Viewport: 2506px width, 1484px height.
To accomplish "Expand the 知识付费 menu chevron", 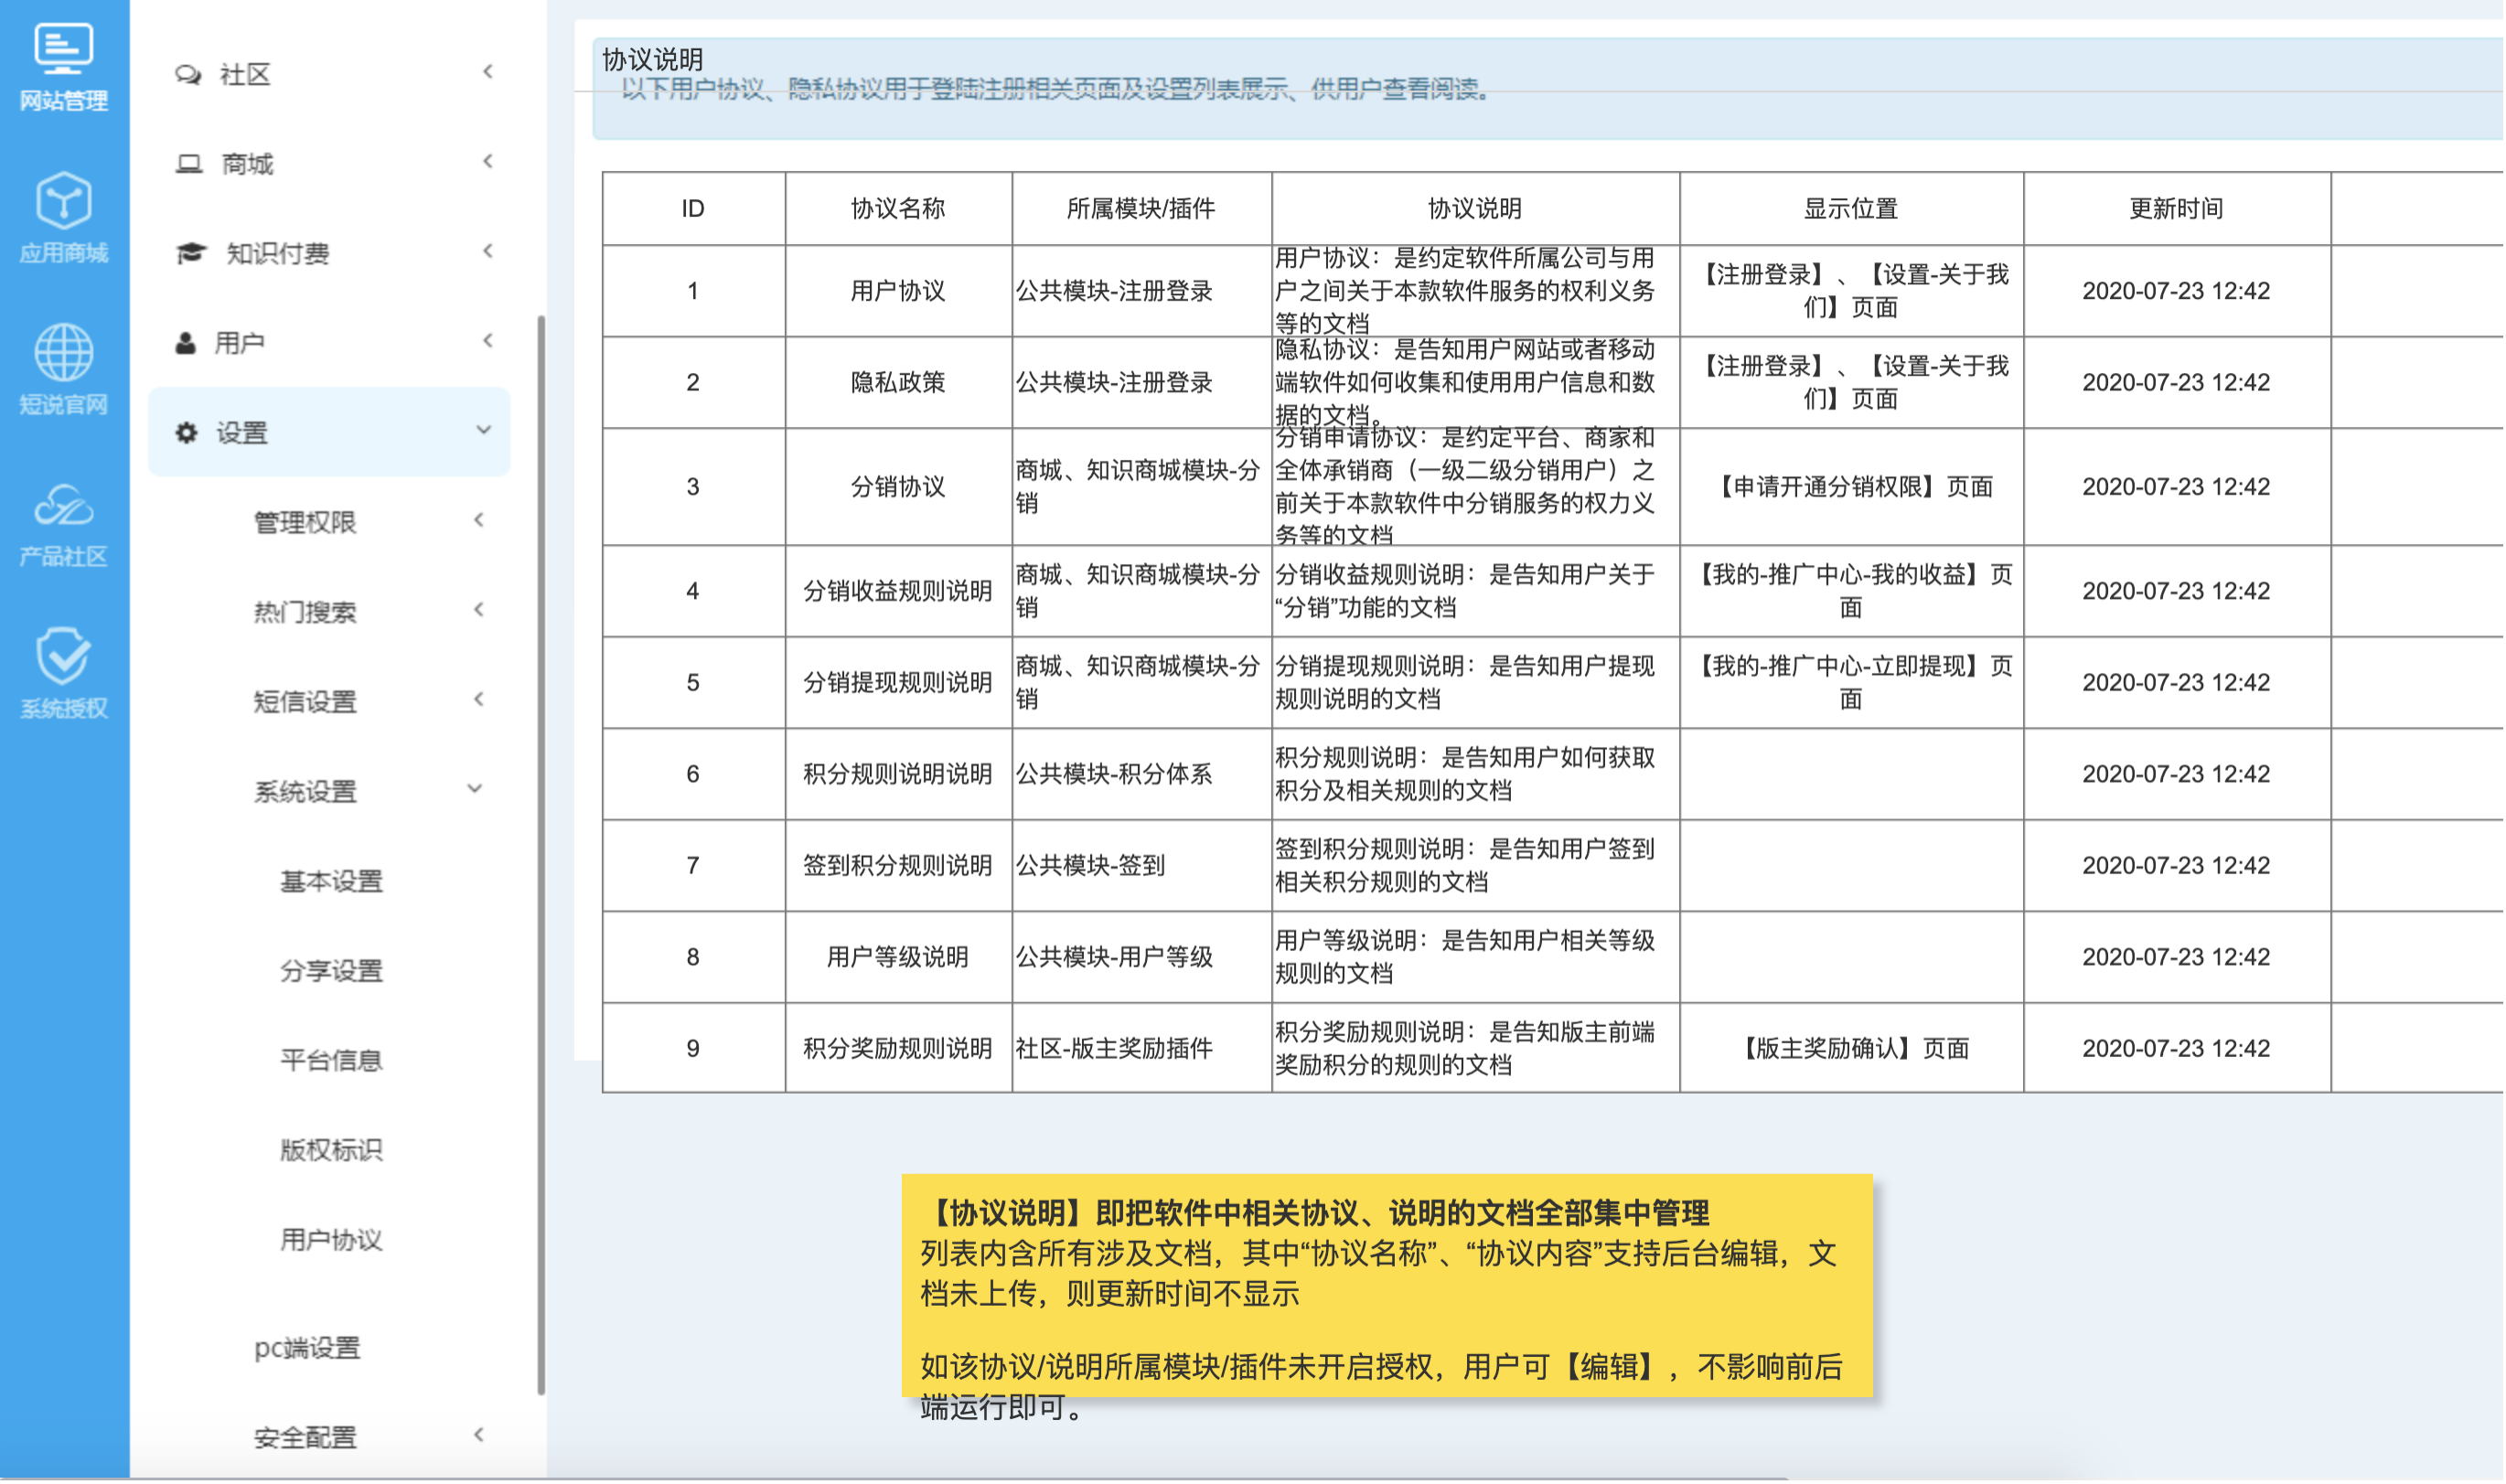I will point(488,251).
